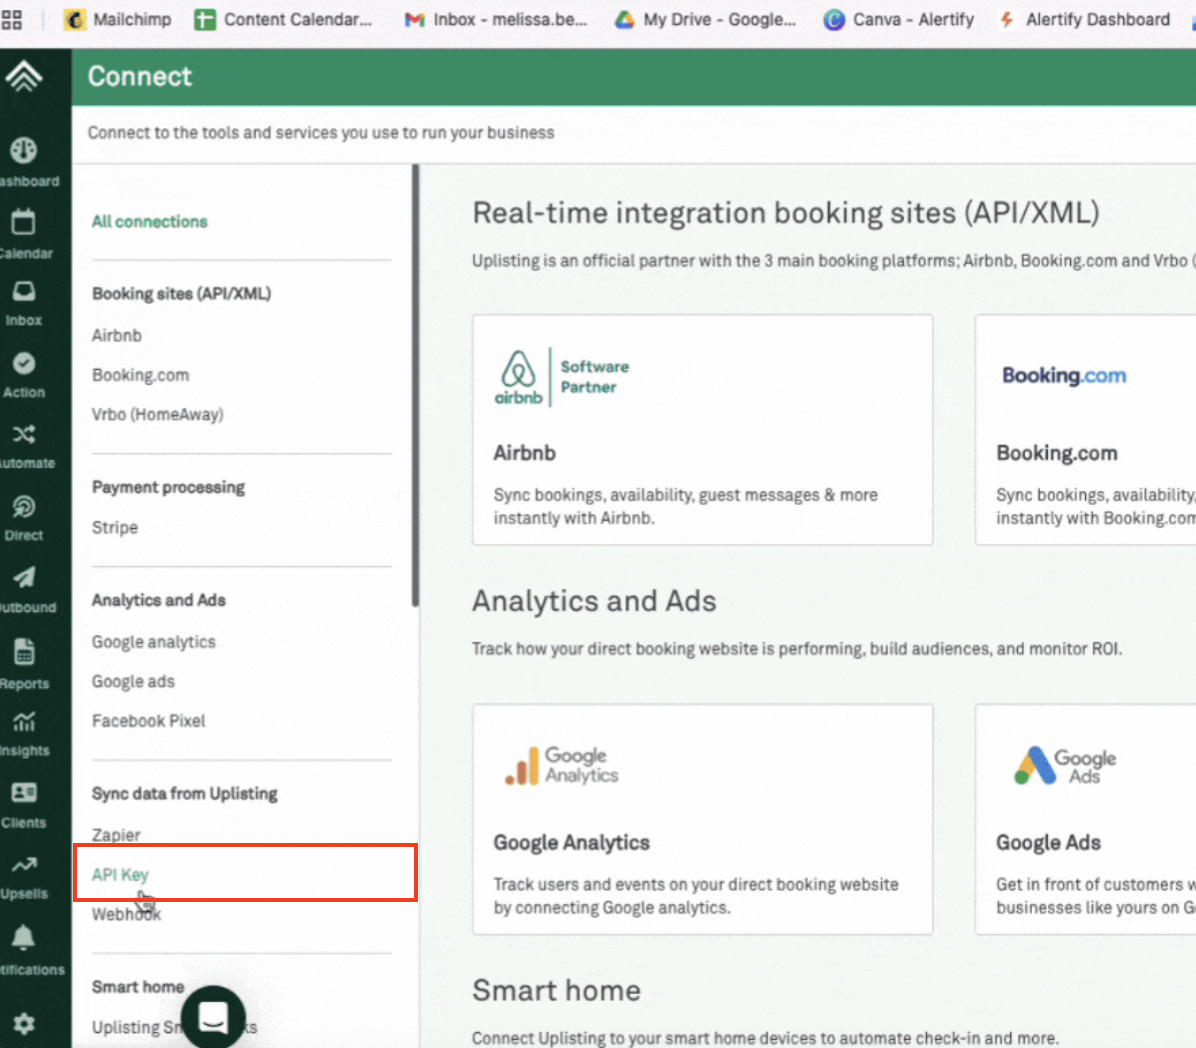Image resolution: width=1196 pixels, height=1048 pixels.
Task: Open the Automate shuffle icon
Action: point(24,434)
